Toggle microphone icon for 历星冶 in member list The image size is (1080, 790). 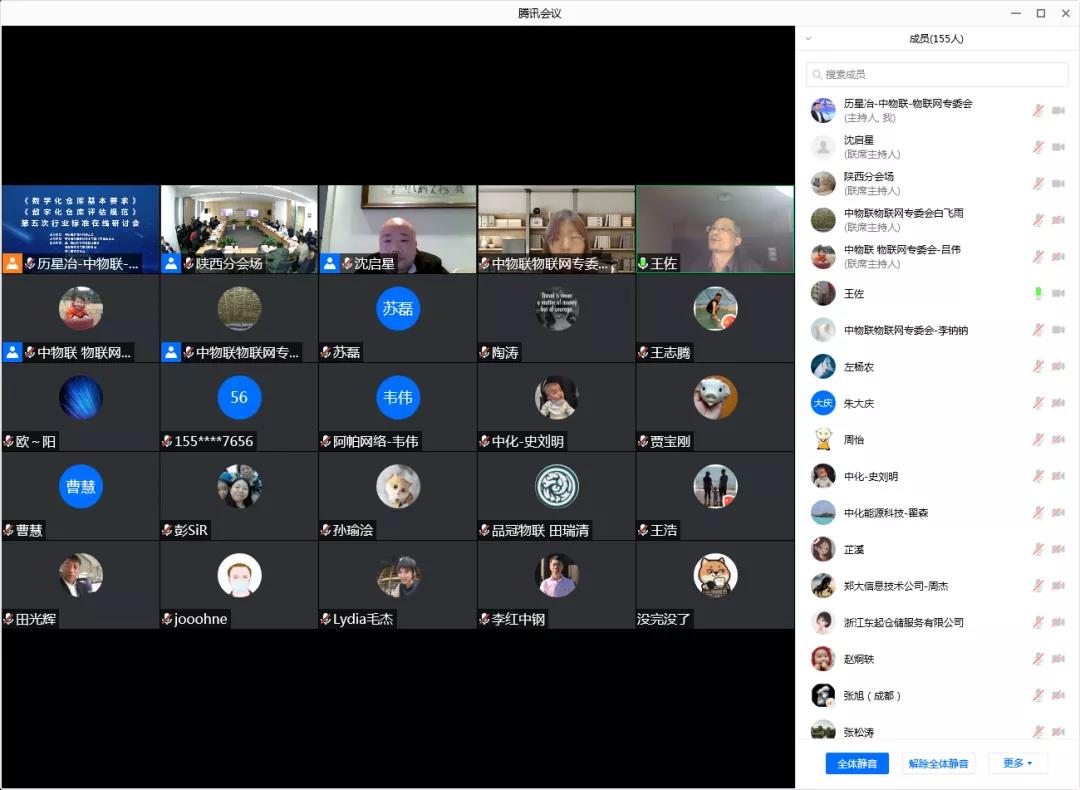[x=1038, y=110]
